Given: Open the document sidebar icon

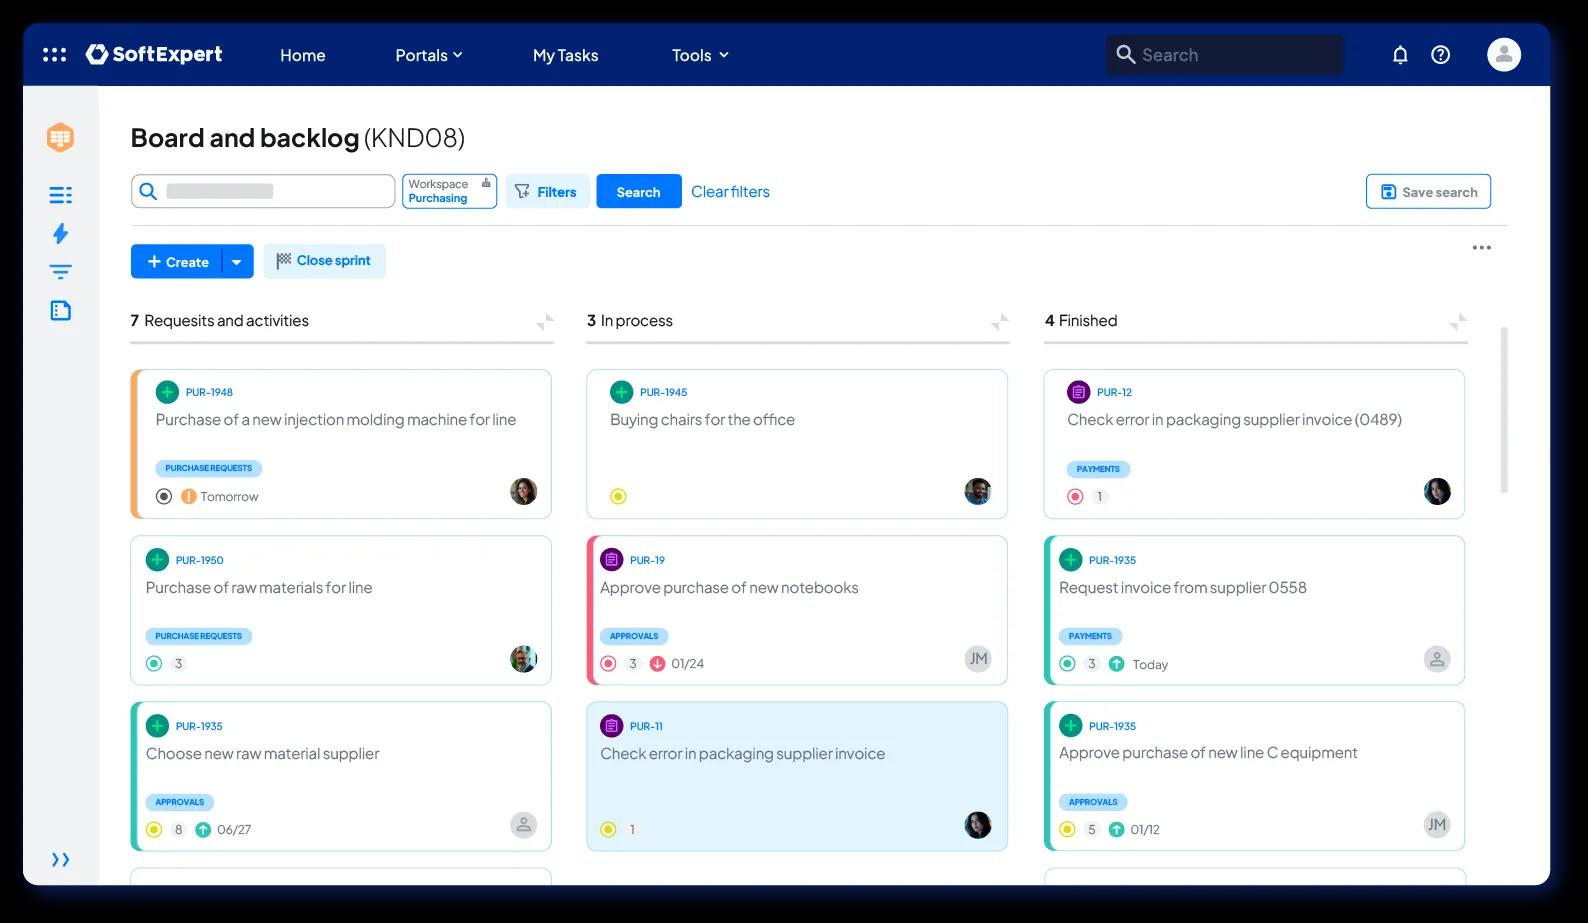Looking at the screenshot, I should (x=60, y=310).
